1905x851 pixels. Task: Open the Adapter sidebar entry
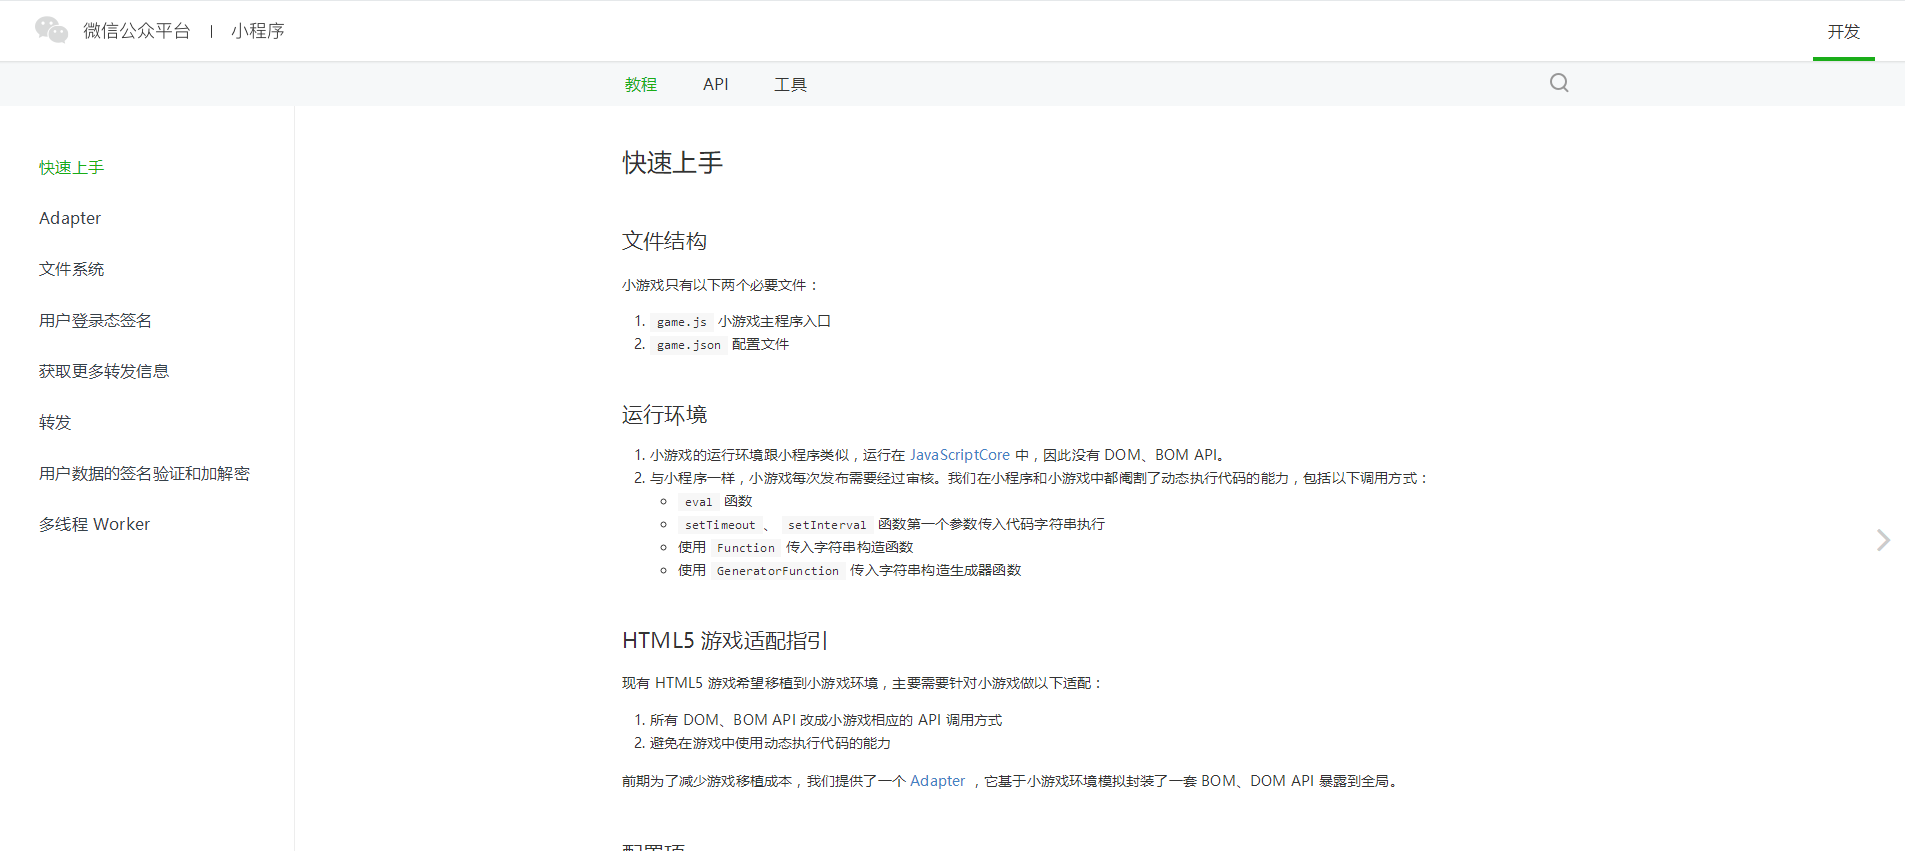pos(70,218)
